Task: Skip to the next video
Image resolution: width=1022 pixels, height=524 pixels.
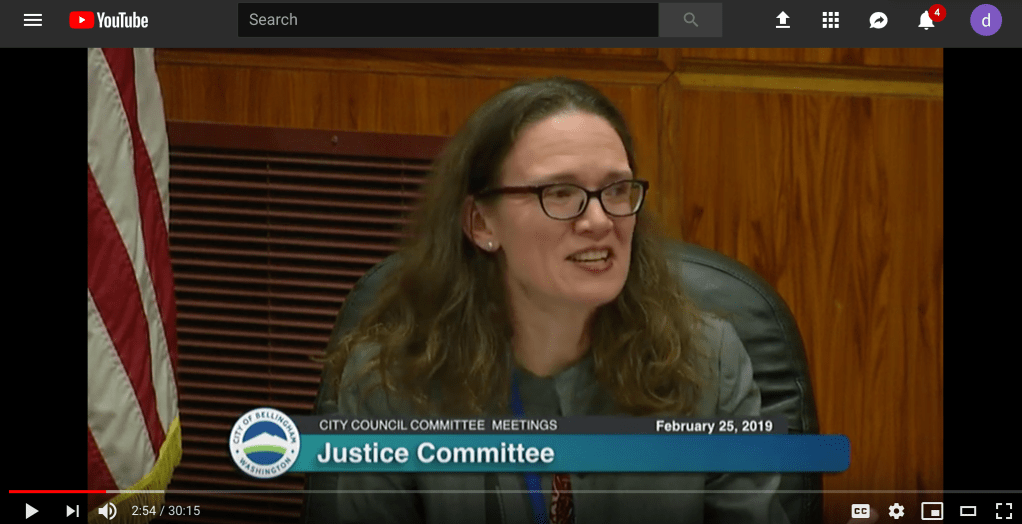Action: 72,511
